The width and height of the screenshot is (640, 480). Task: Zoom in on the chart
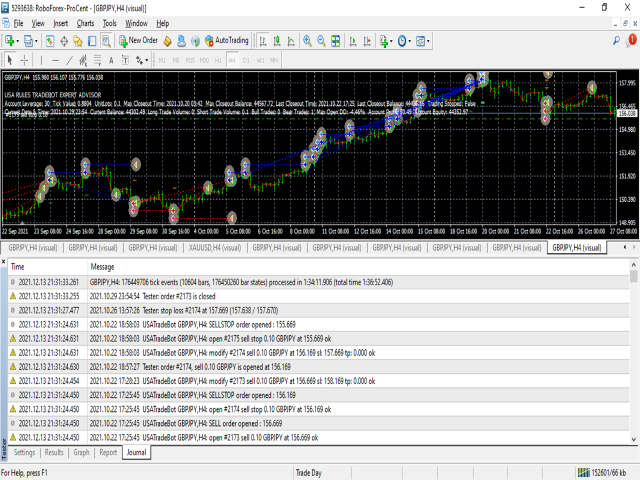click(x=307, y=41)
